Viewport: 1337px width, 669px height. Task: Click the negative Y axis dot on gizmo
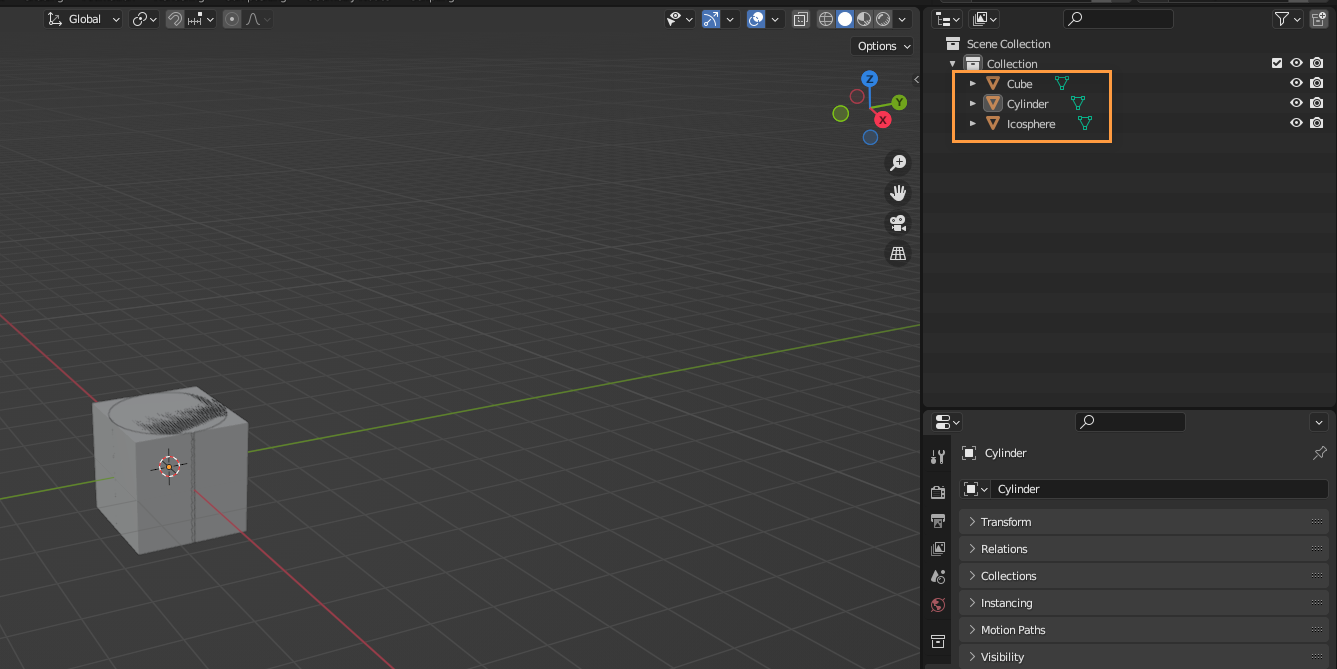[x=841, y=113]
